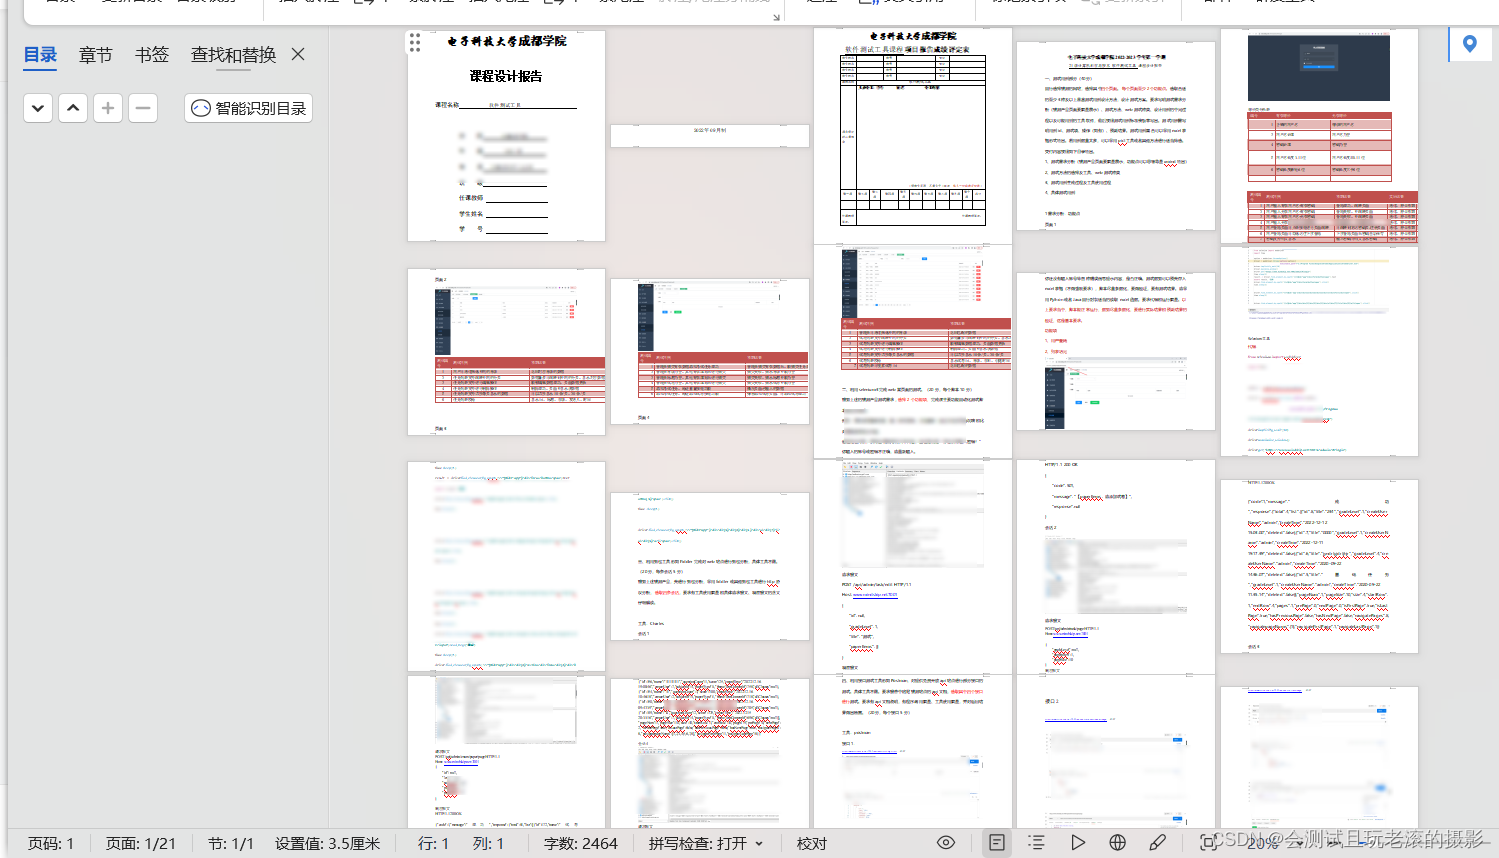Click 节: 1/1 in status bar
This screenshot has width=1499, height=858.
pyautogui.click(x=231, y=843)
